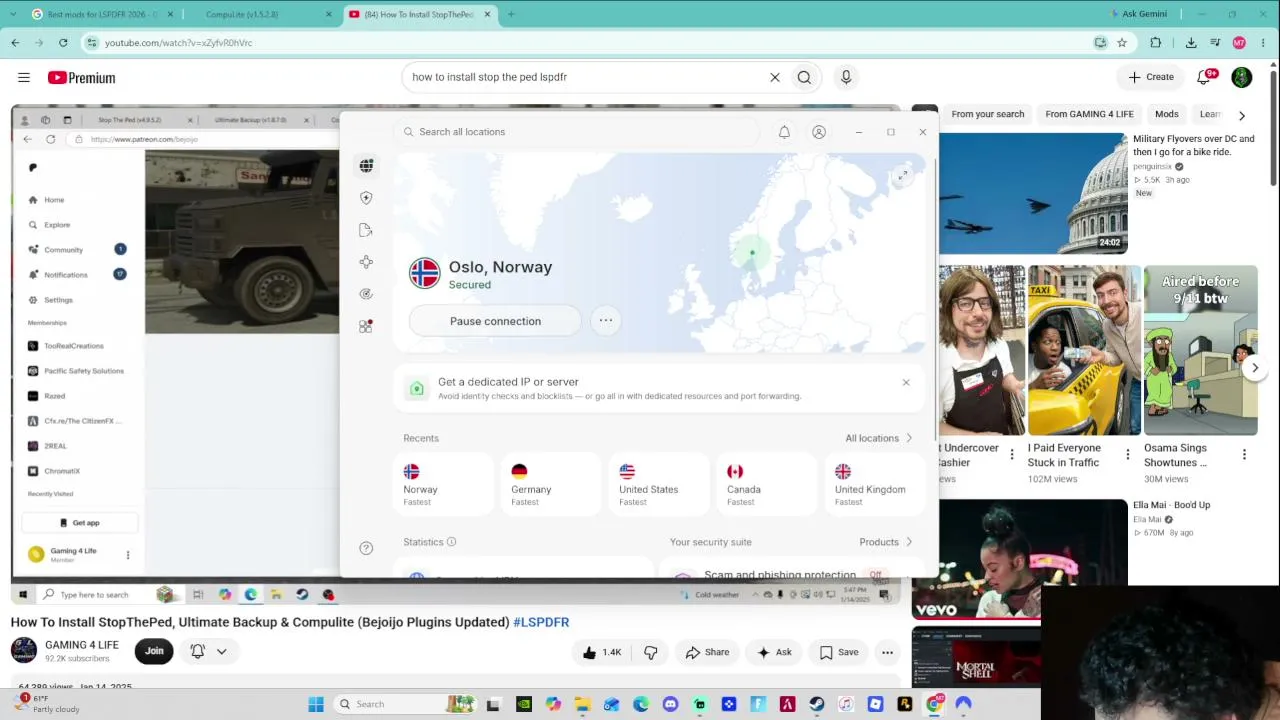Expand All locations in NordVPN Recents
This screenshot has width=1280, height=720.
879,438
